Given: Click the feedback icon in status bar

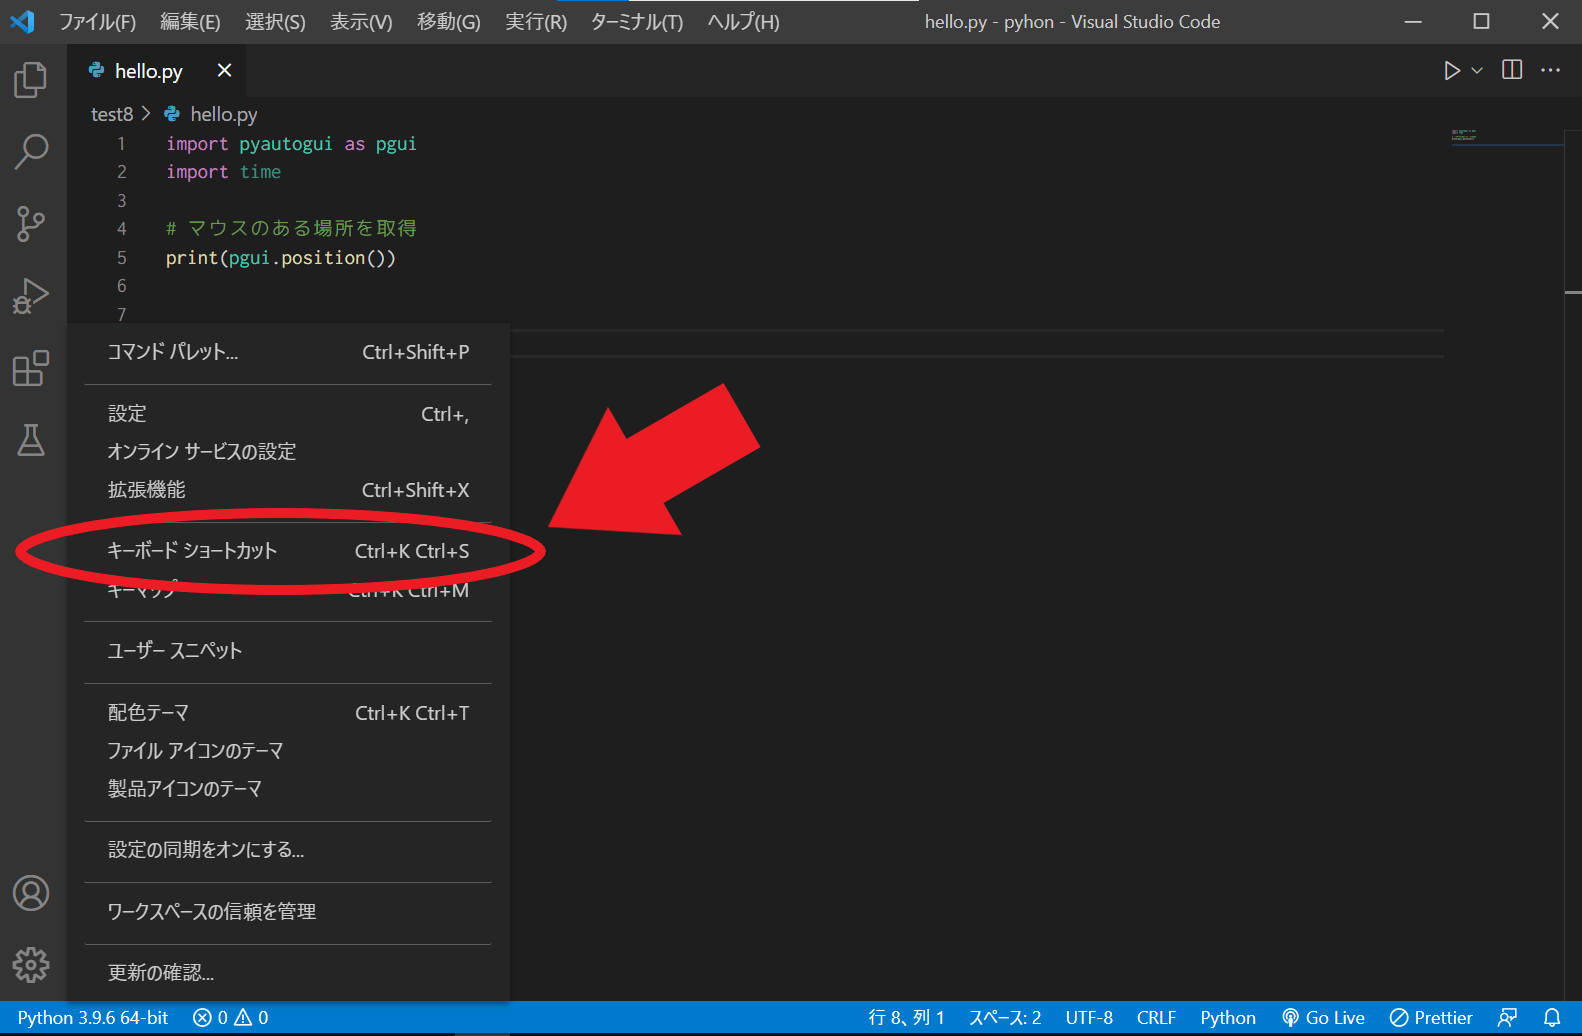Looking at the screenshot, I should tap(1507, 1018).
